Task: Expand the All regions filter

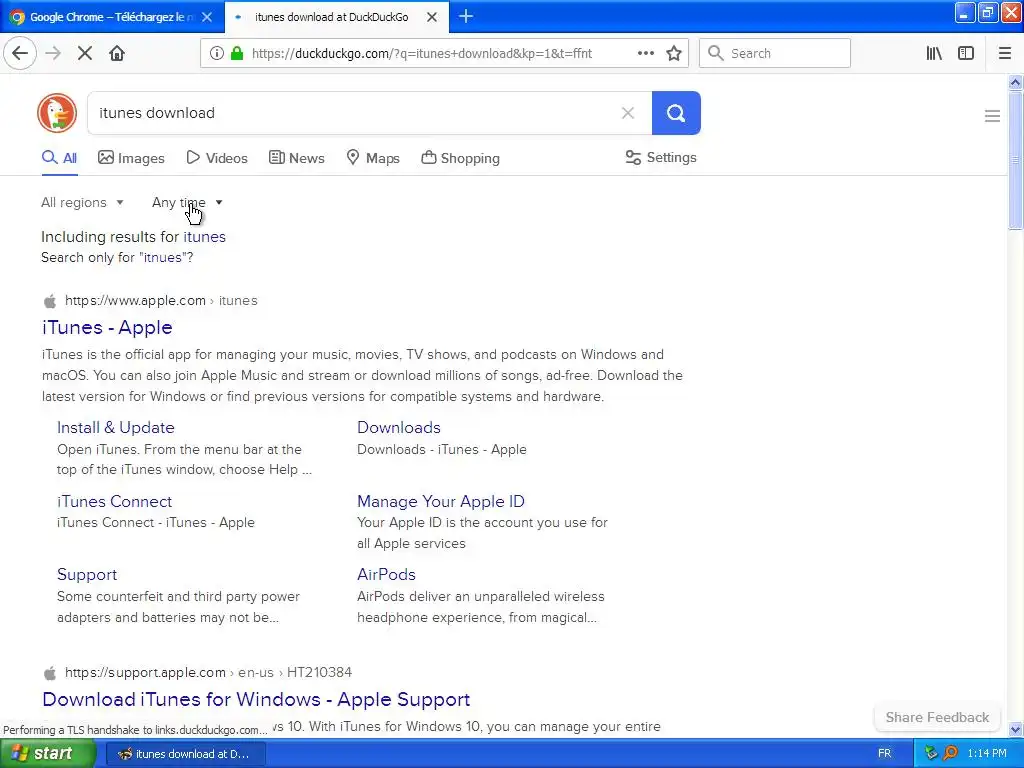Action: tap(82, 202)
